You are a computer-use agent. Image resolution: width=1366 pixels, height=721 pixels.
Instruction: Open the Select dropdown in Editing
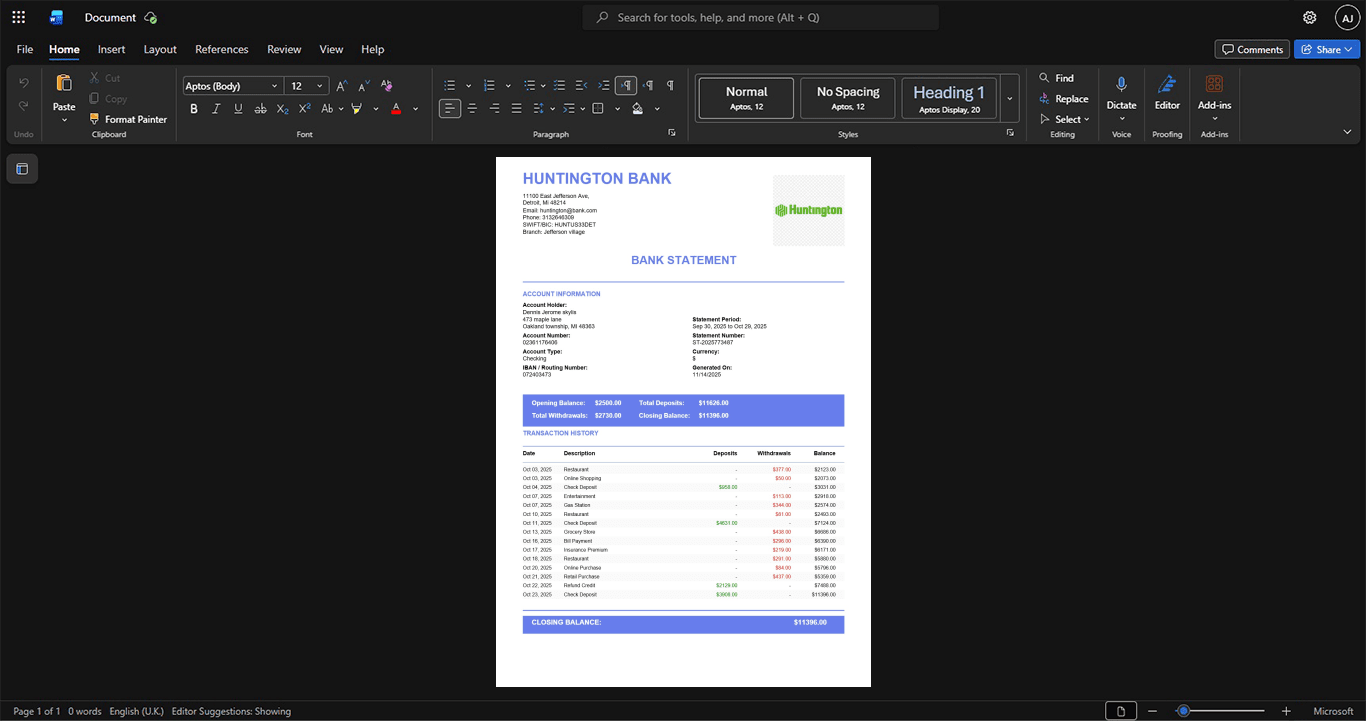tap(1064, 119)
